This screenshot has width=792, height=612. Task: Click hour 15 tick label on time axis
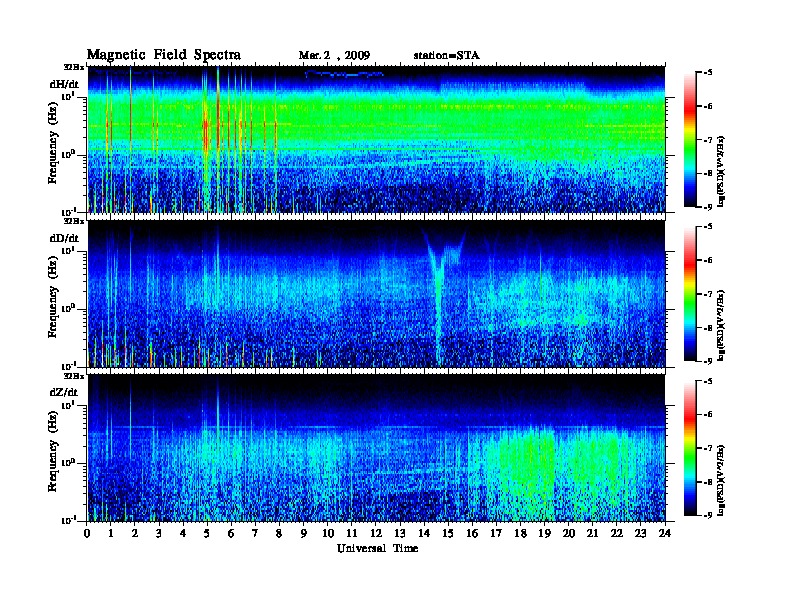point(449,533)
